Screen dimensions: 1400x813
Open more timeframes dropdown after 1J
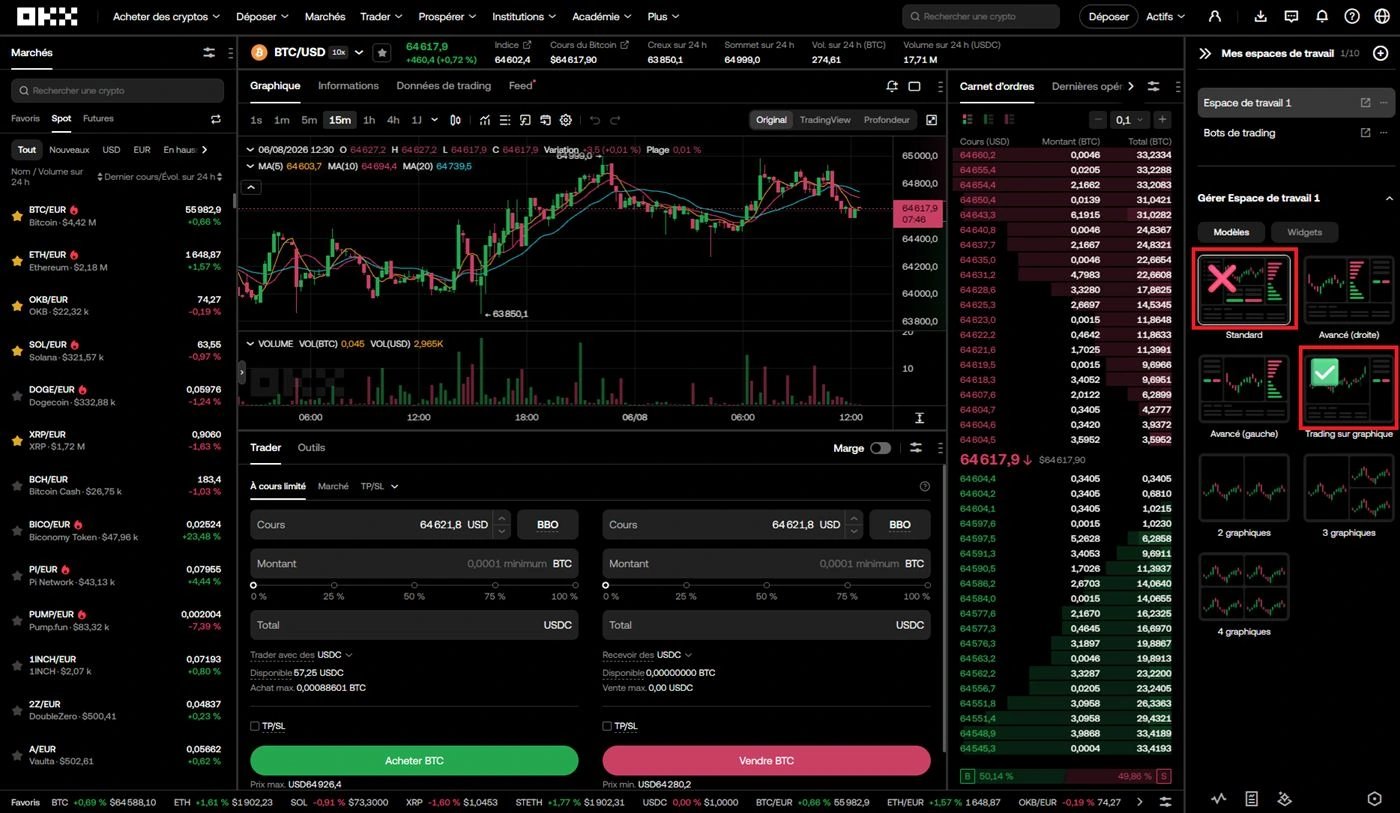tap(437, 120)
